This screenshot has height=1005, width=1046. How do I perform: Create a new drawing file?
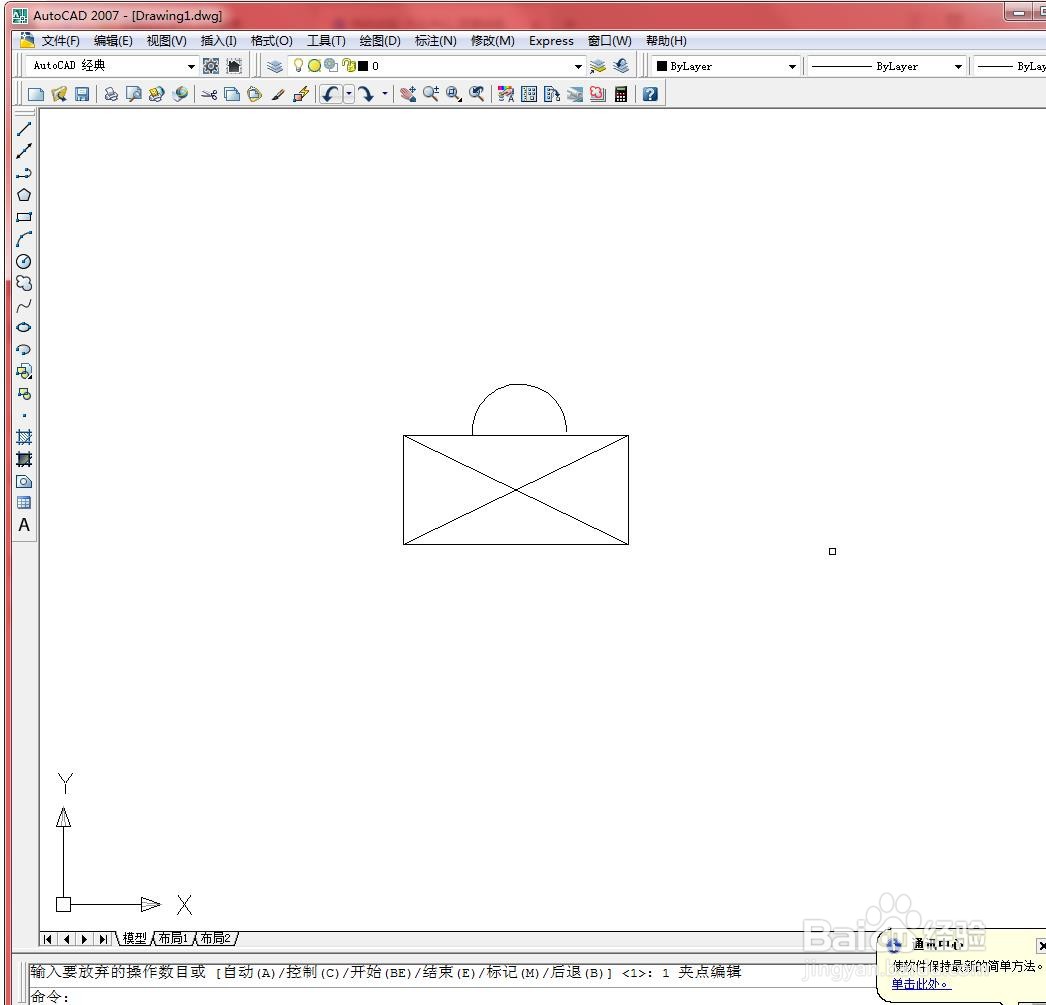click(36, 95)
